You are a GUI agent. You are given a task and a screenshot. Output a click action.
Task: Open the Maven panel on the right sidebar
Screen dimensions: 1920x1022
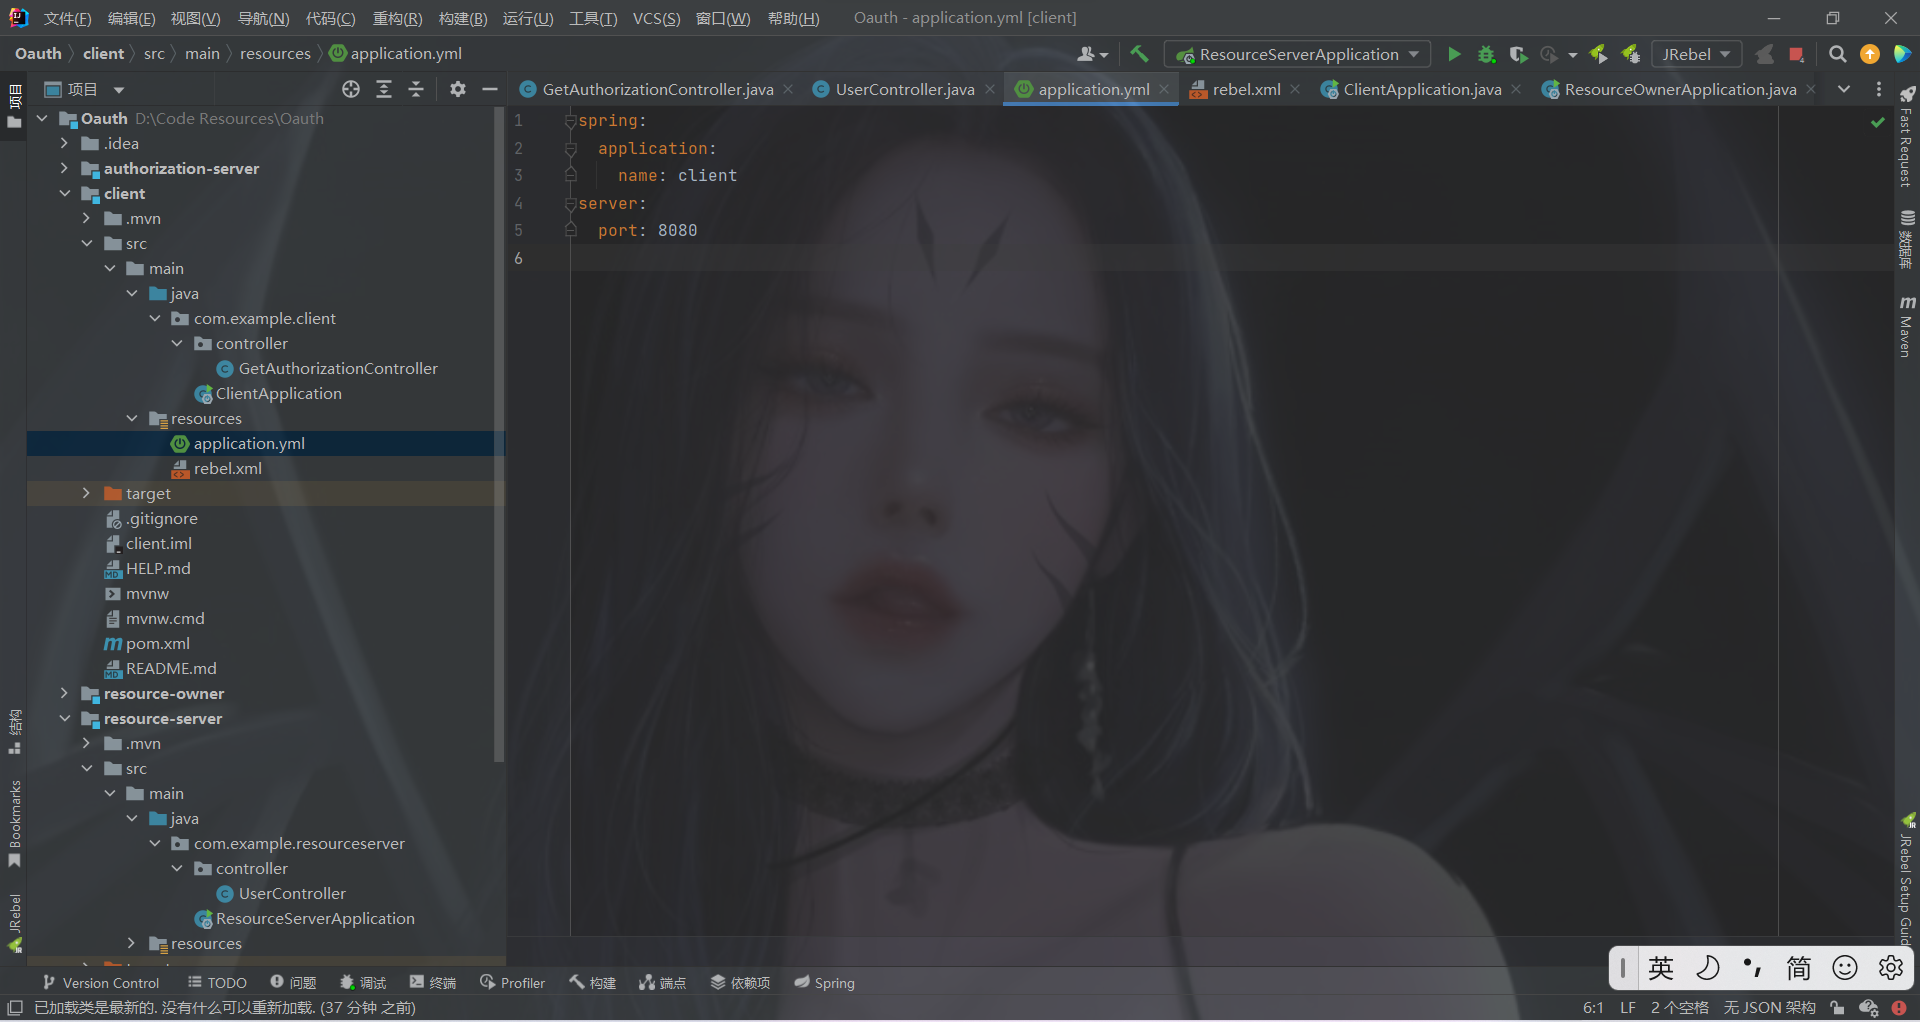[x=1908, y=320]
